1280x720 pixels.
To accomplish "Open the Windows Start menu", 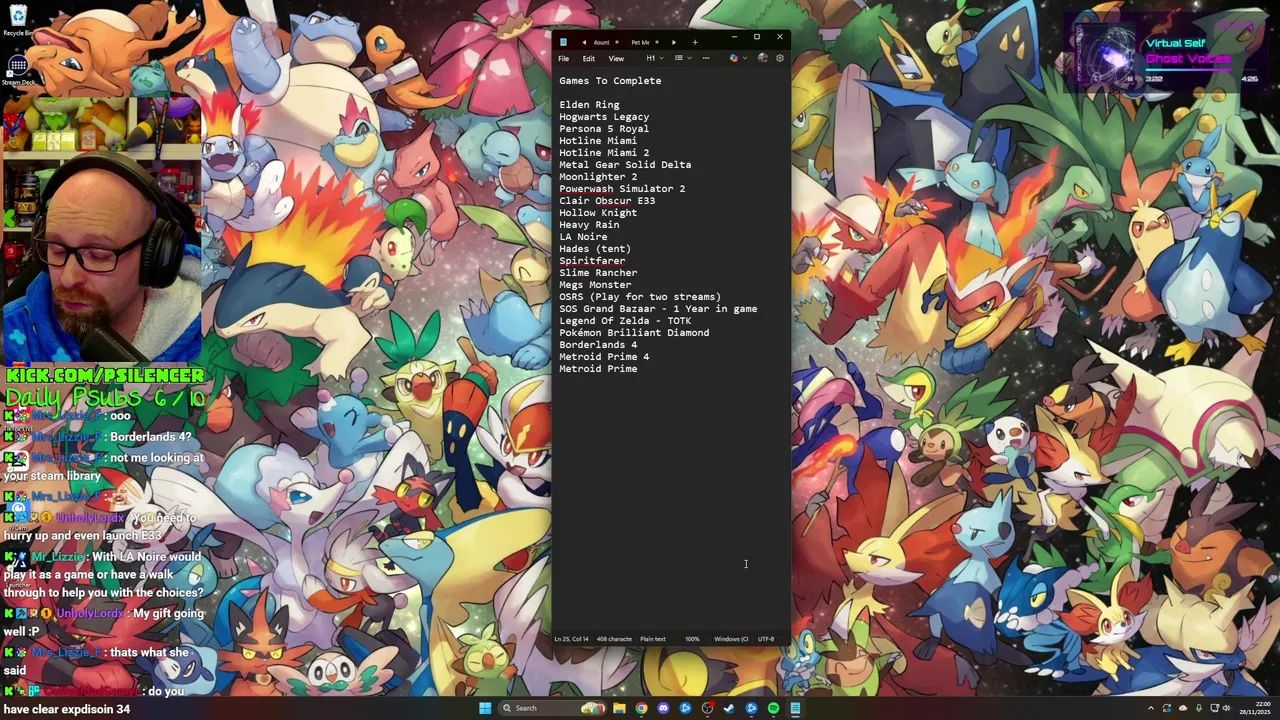I will point(485,708).
